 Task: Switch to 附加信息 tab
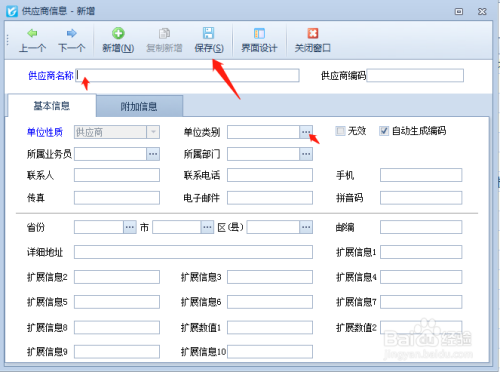pyautogui.click(x=139, y=106)
